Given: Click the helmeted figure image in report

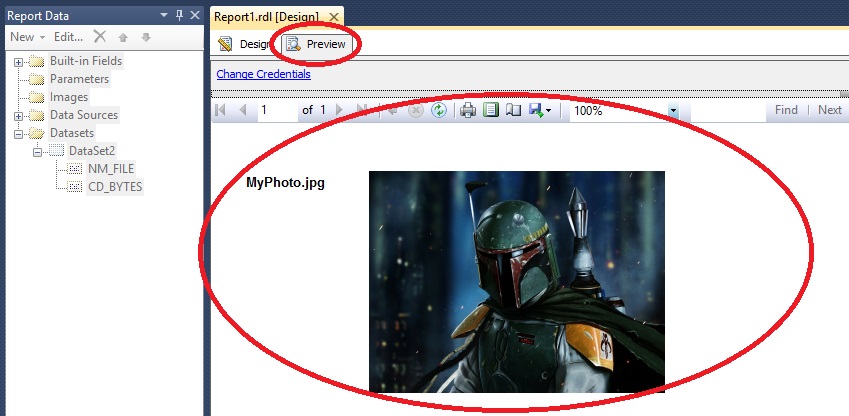Looking at the screenshot, I should [x=517, y=282].
